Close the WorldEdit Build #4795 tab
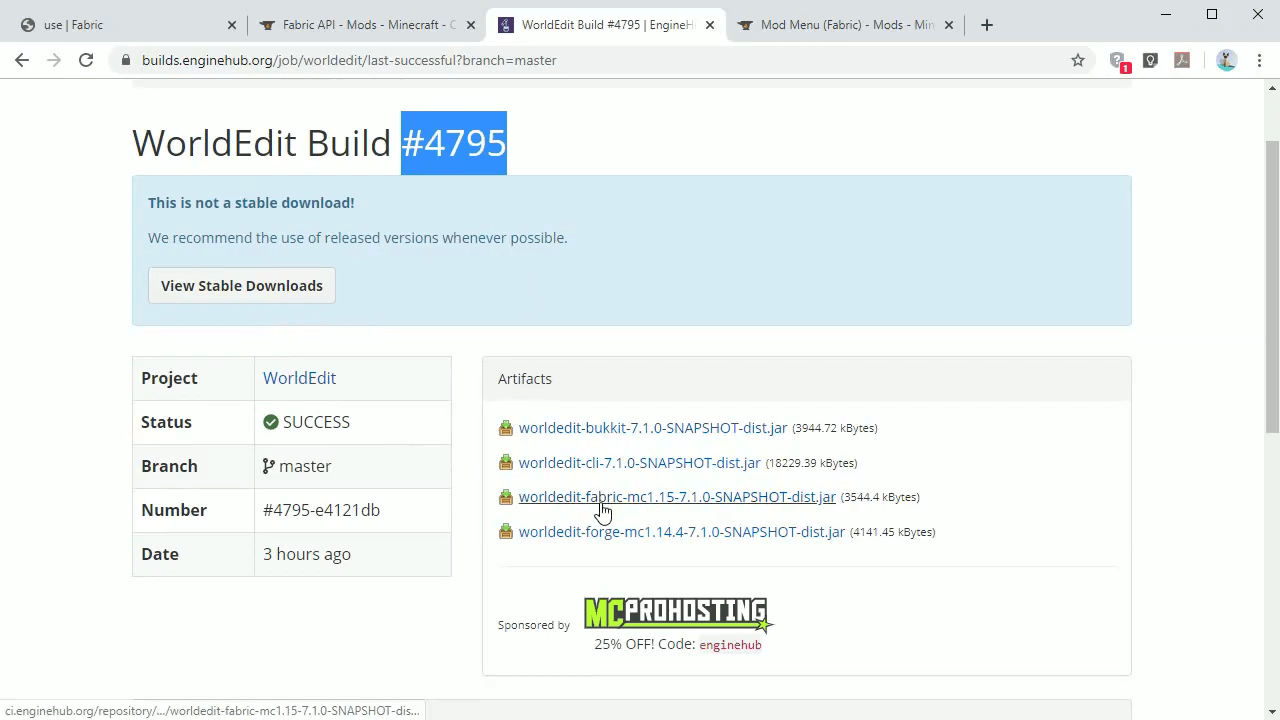Image resolution: width=1280 pixels, height=720 pixels. [710, 25]
